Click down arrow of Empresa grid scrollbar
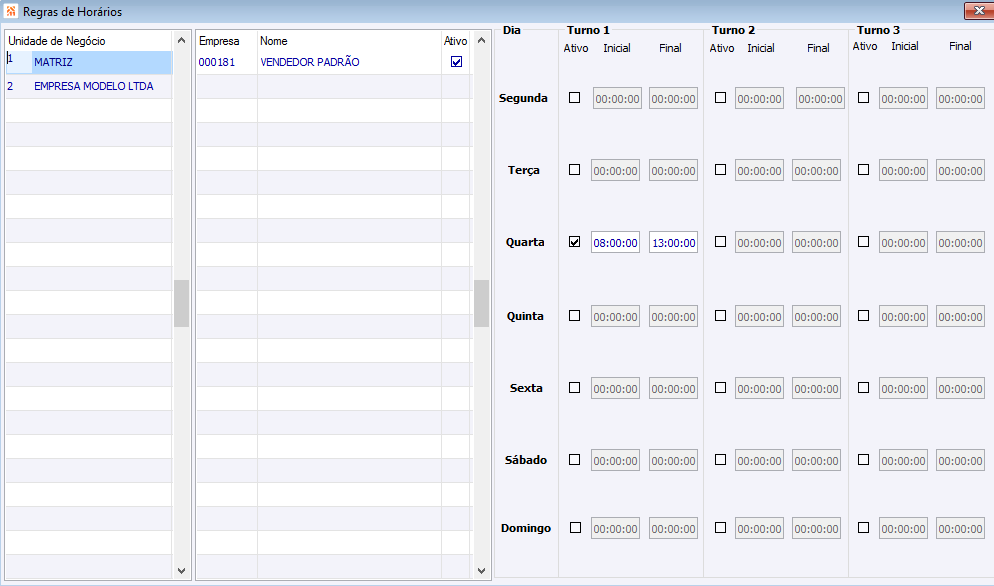This screenshot has width=994, height=586. tap(481, 571)
